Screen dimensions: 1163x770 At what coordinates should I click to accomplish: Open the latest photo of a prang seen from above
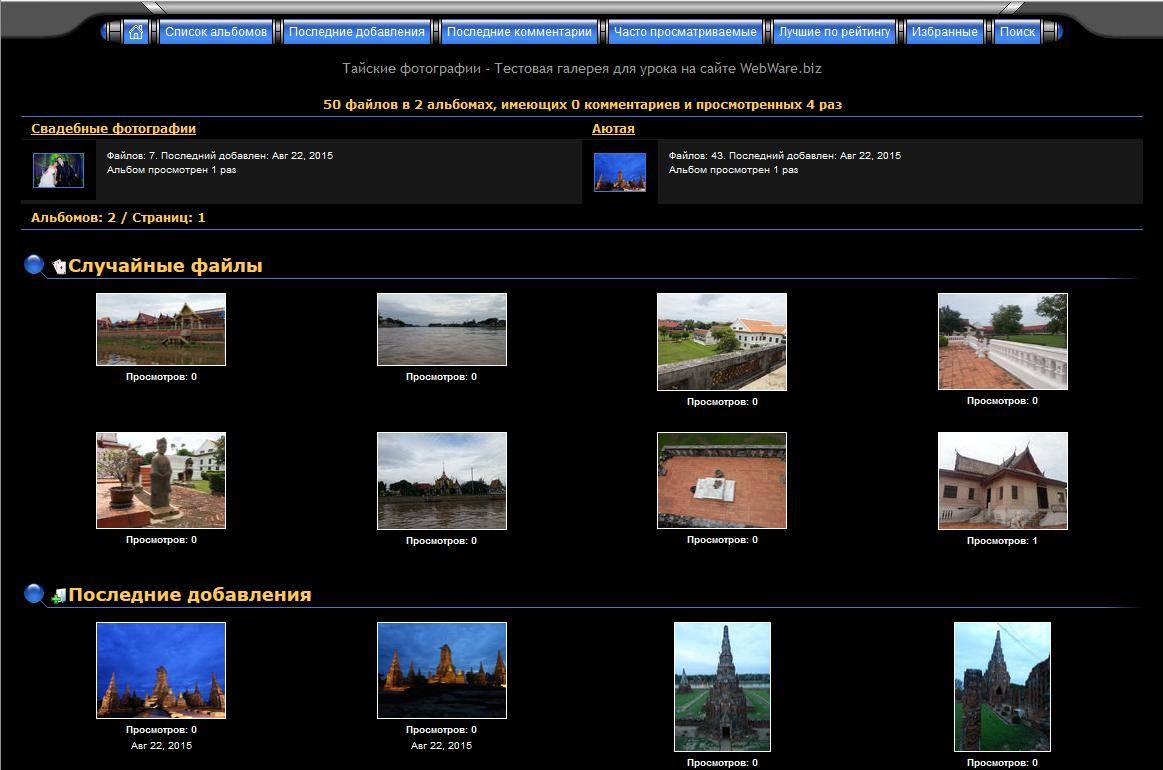(722, 687)
